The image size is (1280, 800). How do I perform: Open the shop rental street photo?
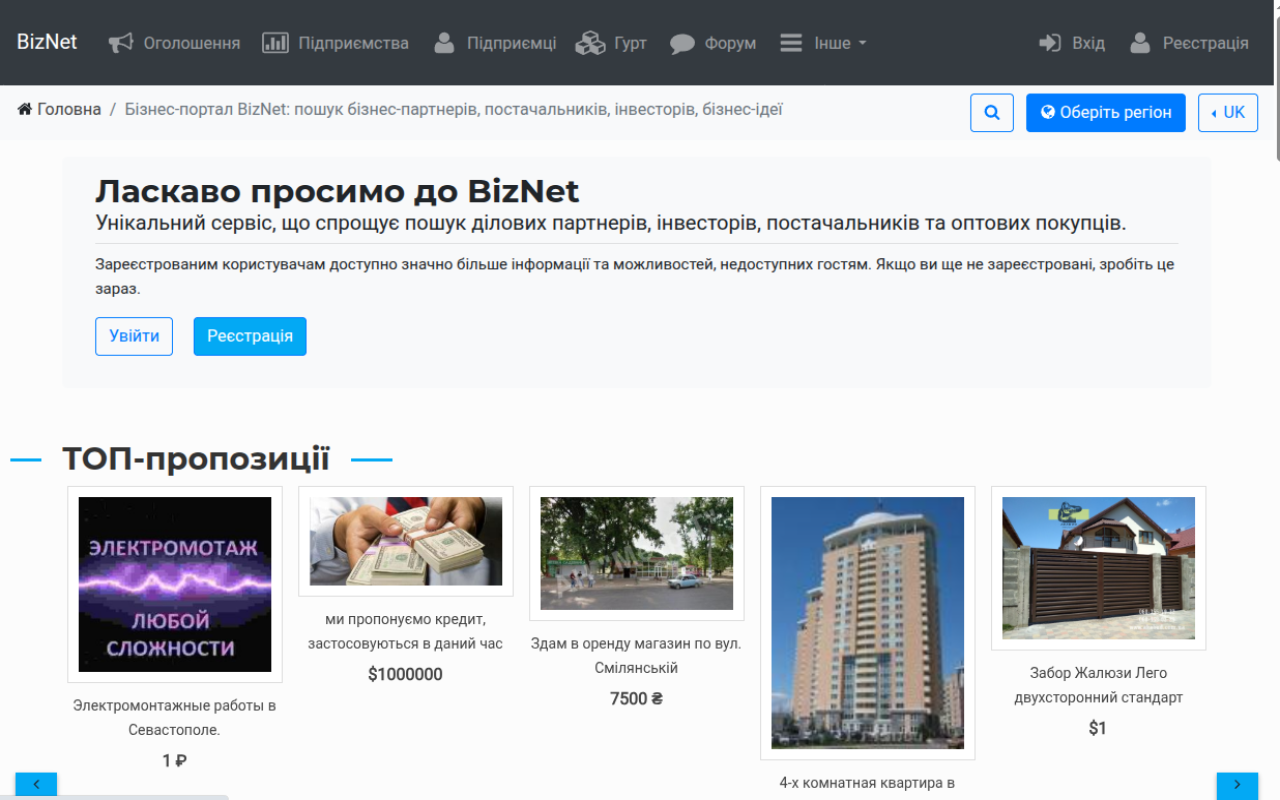point(637,553)
